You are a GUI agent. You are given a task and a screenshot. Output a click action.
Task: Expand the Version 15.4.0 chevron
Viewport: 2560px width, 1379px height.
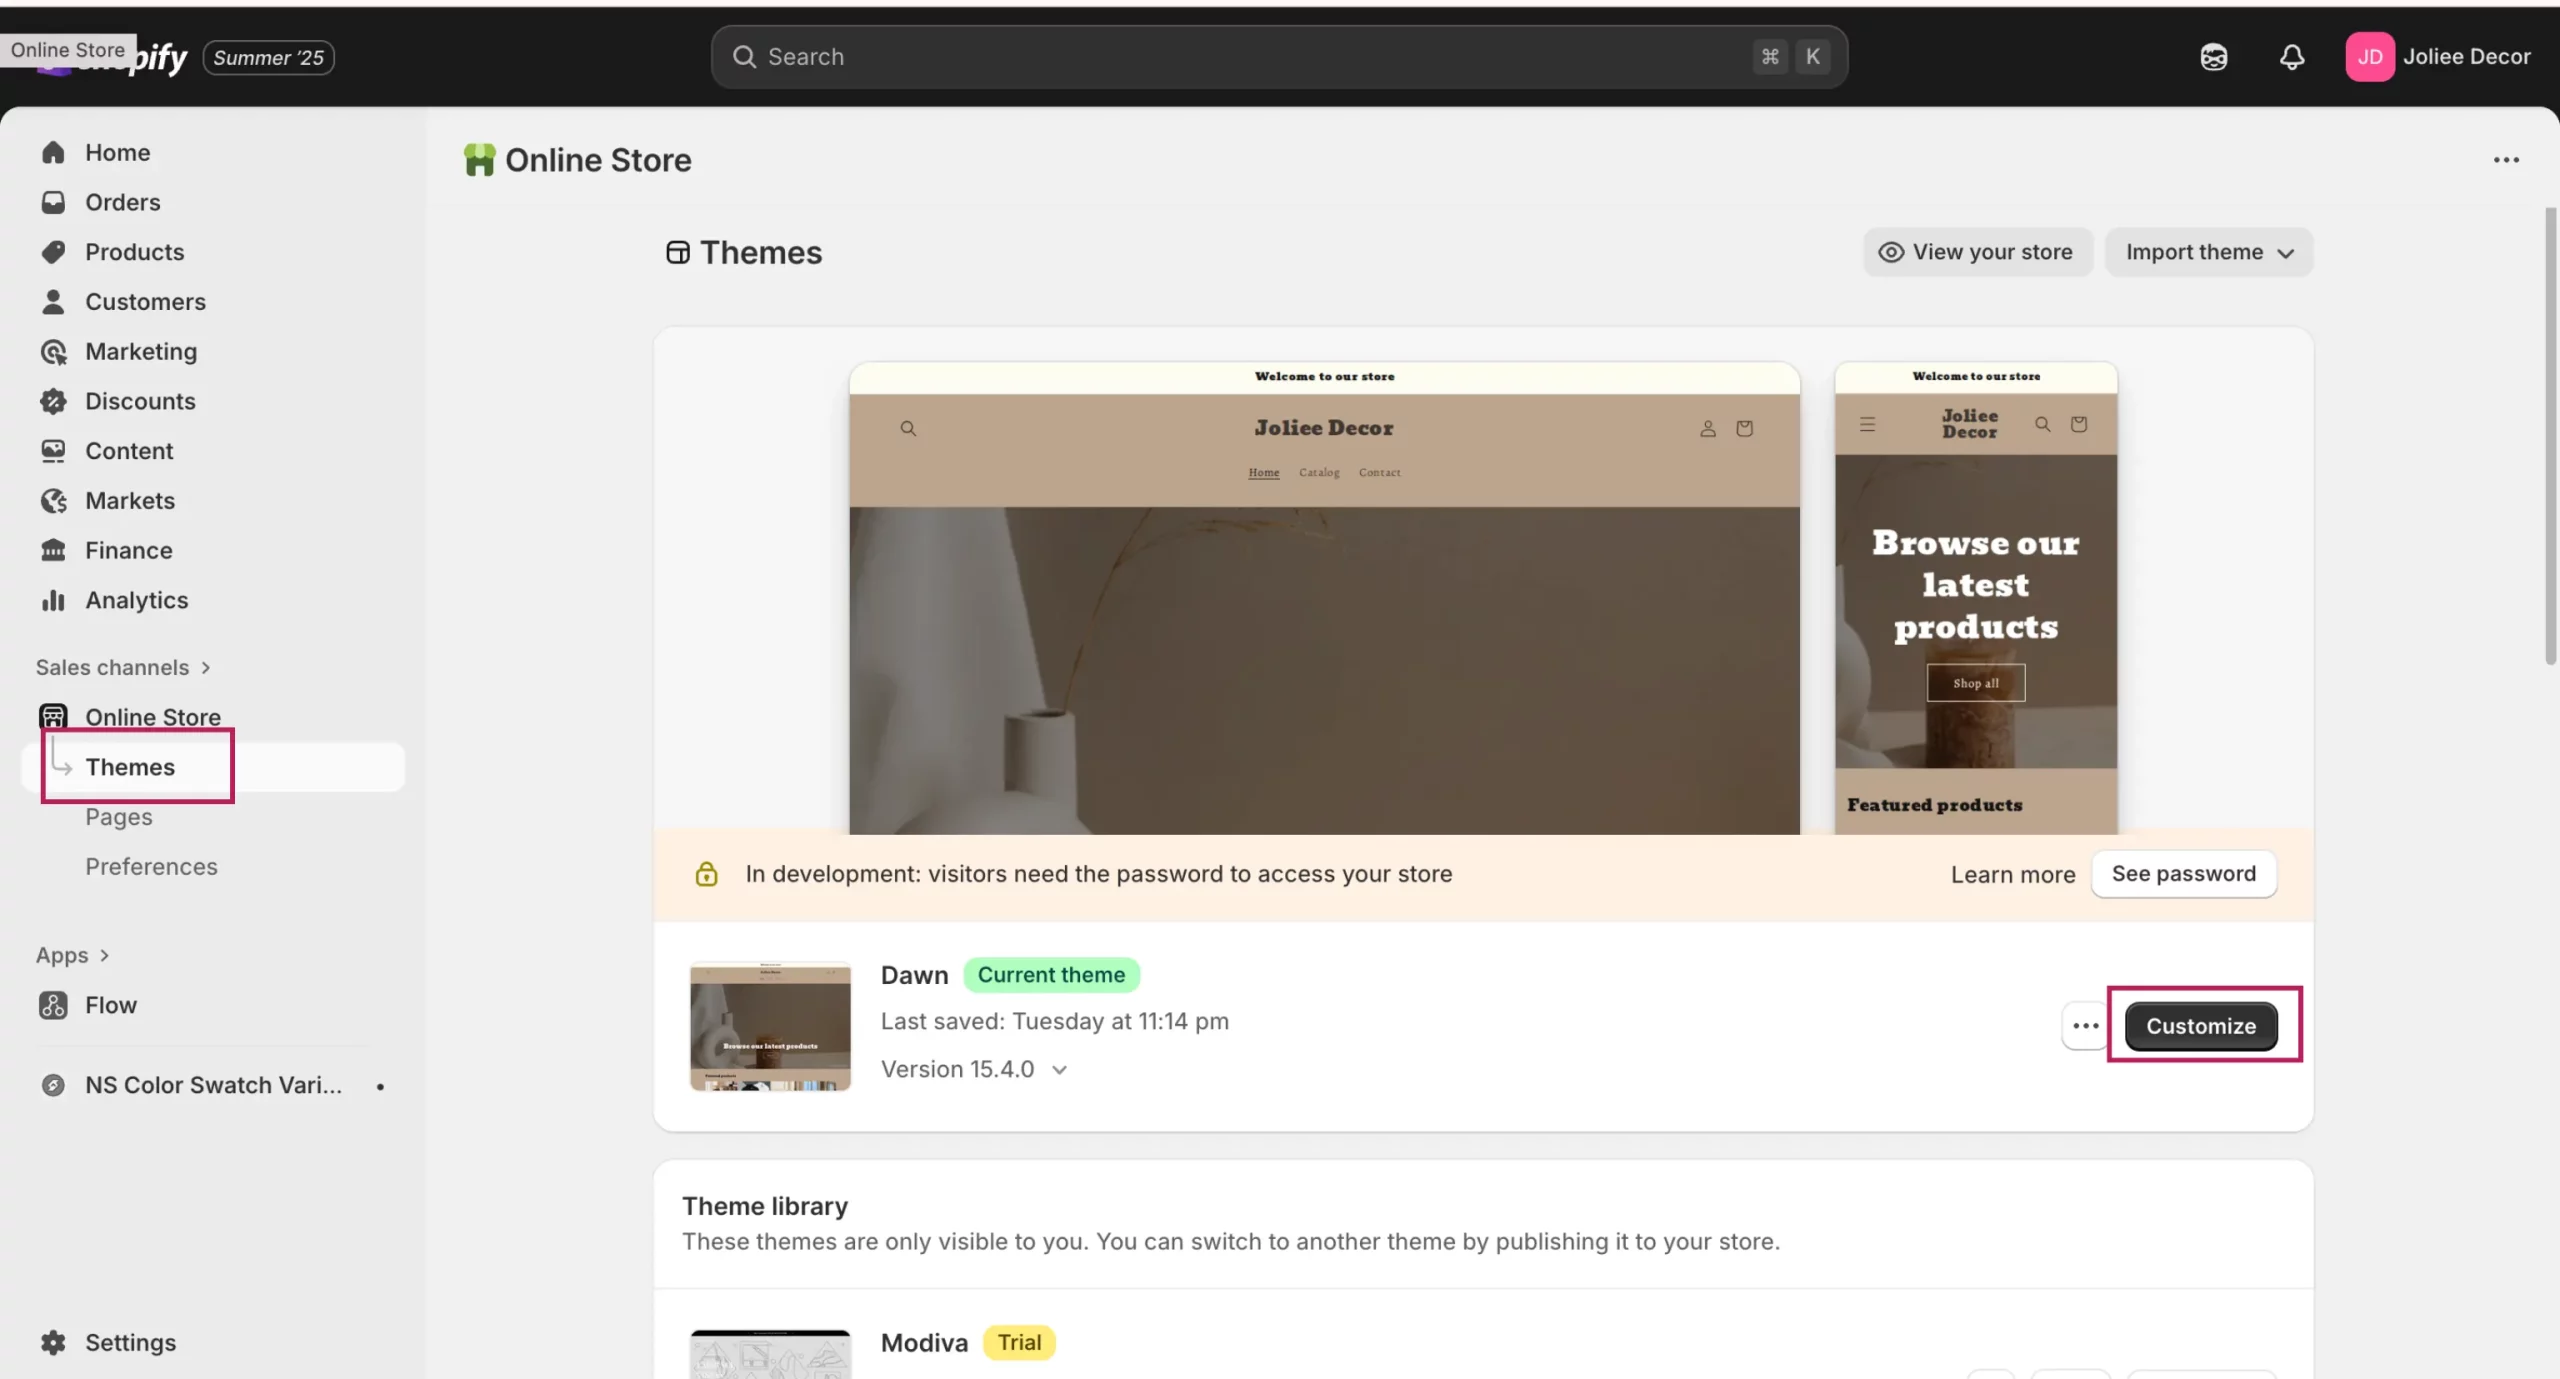point(1060,1070)
